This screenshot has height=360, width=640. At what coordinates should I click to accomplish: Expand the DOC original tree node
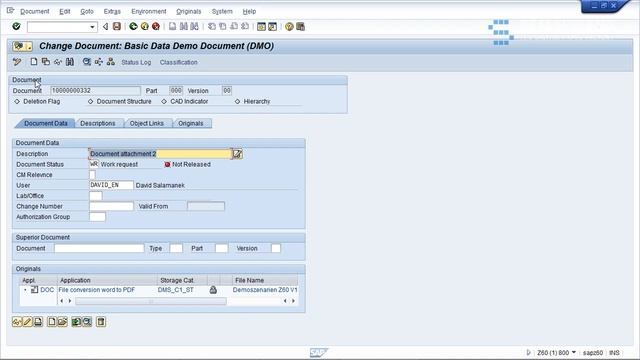tap(25, 290)
